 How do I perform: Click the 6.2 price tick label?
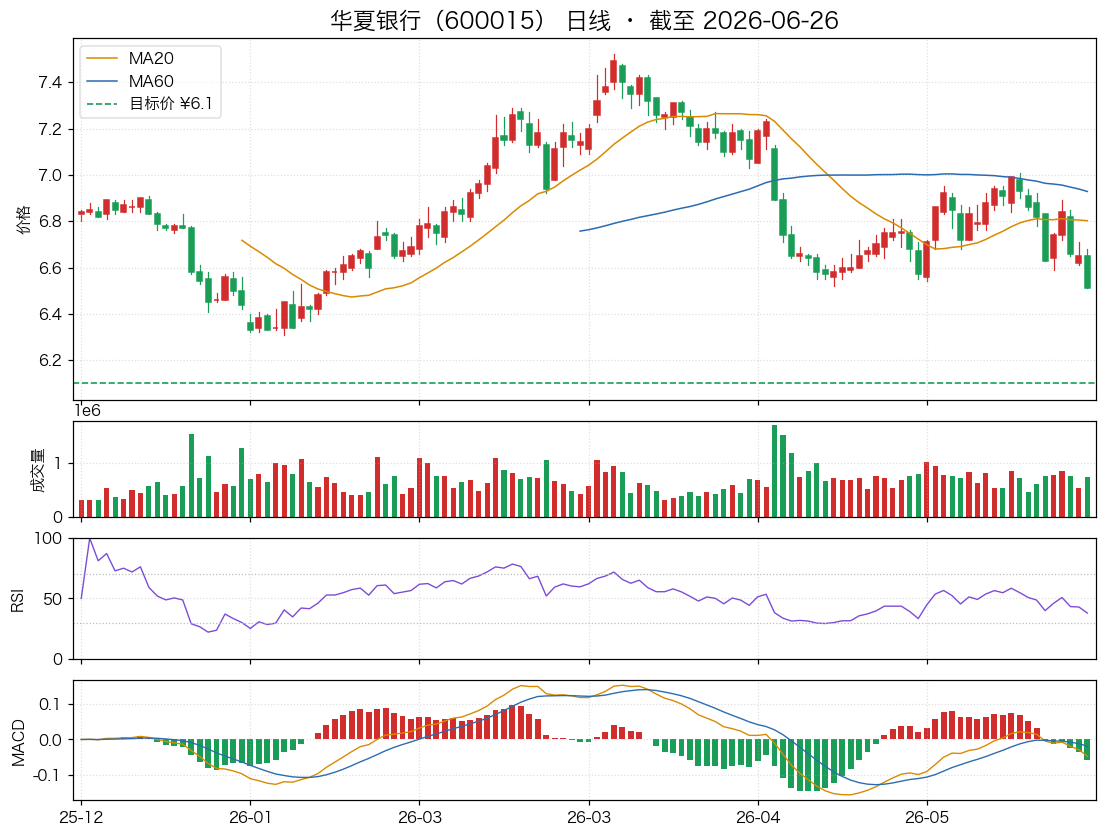(x=50, y=361)
